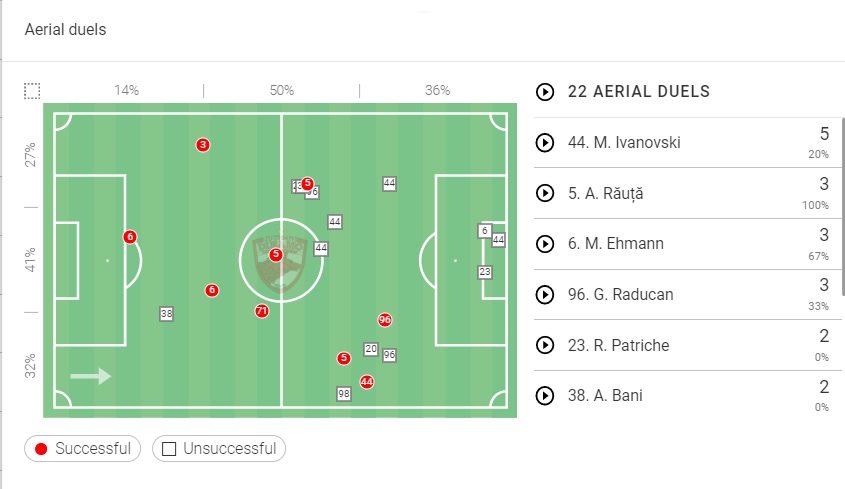Select the 36% attacking third zone
Viewport: 845px width, 489px height.
click(x=438, y=90)
